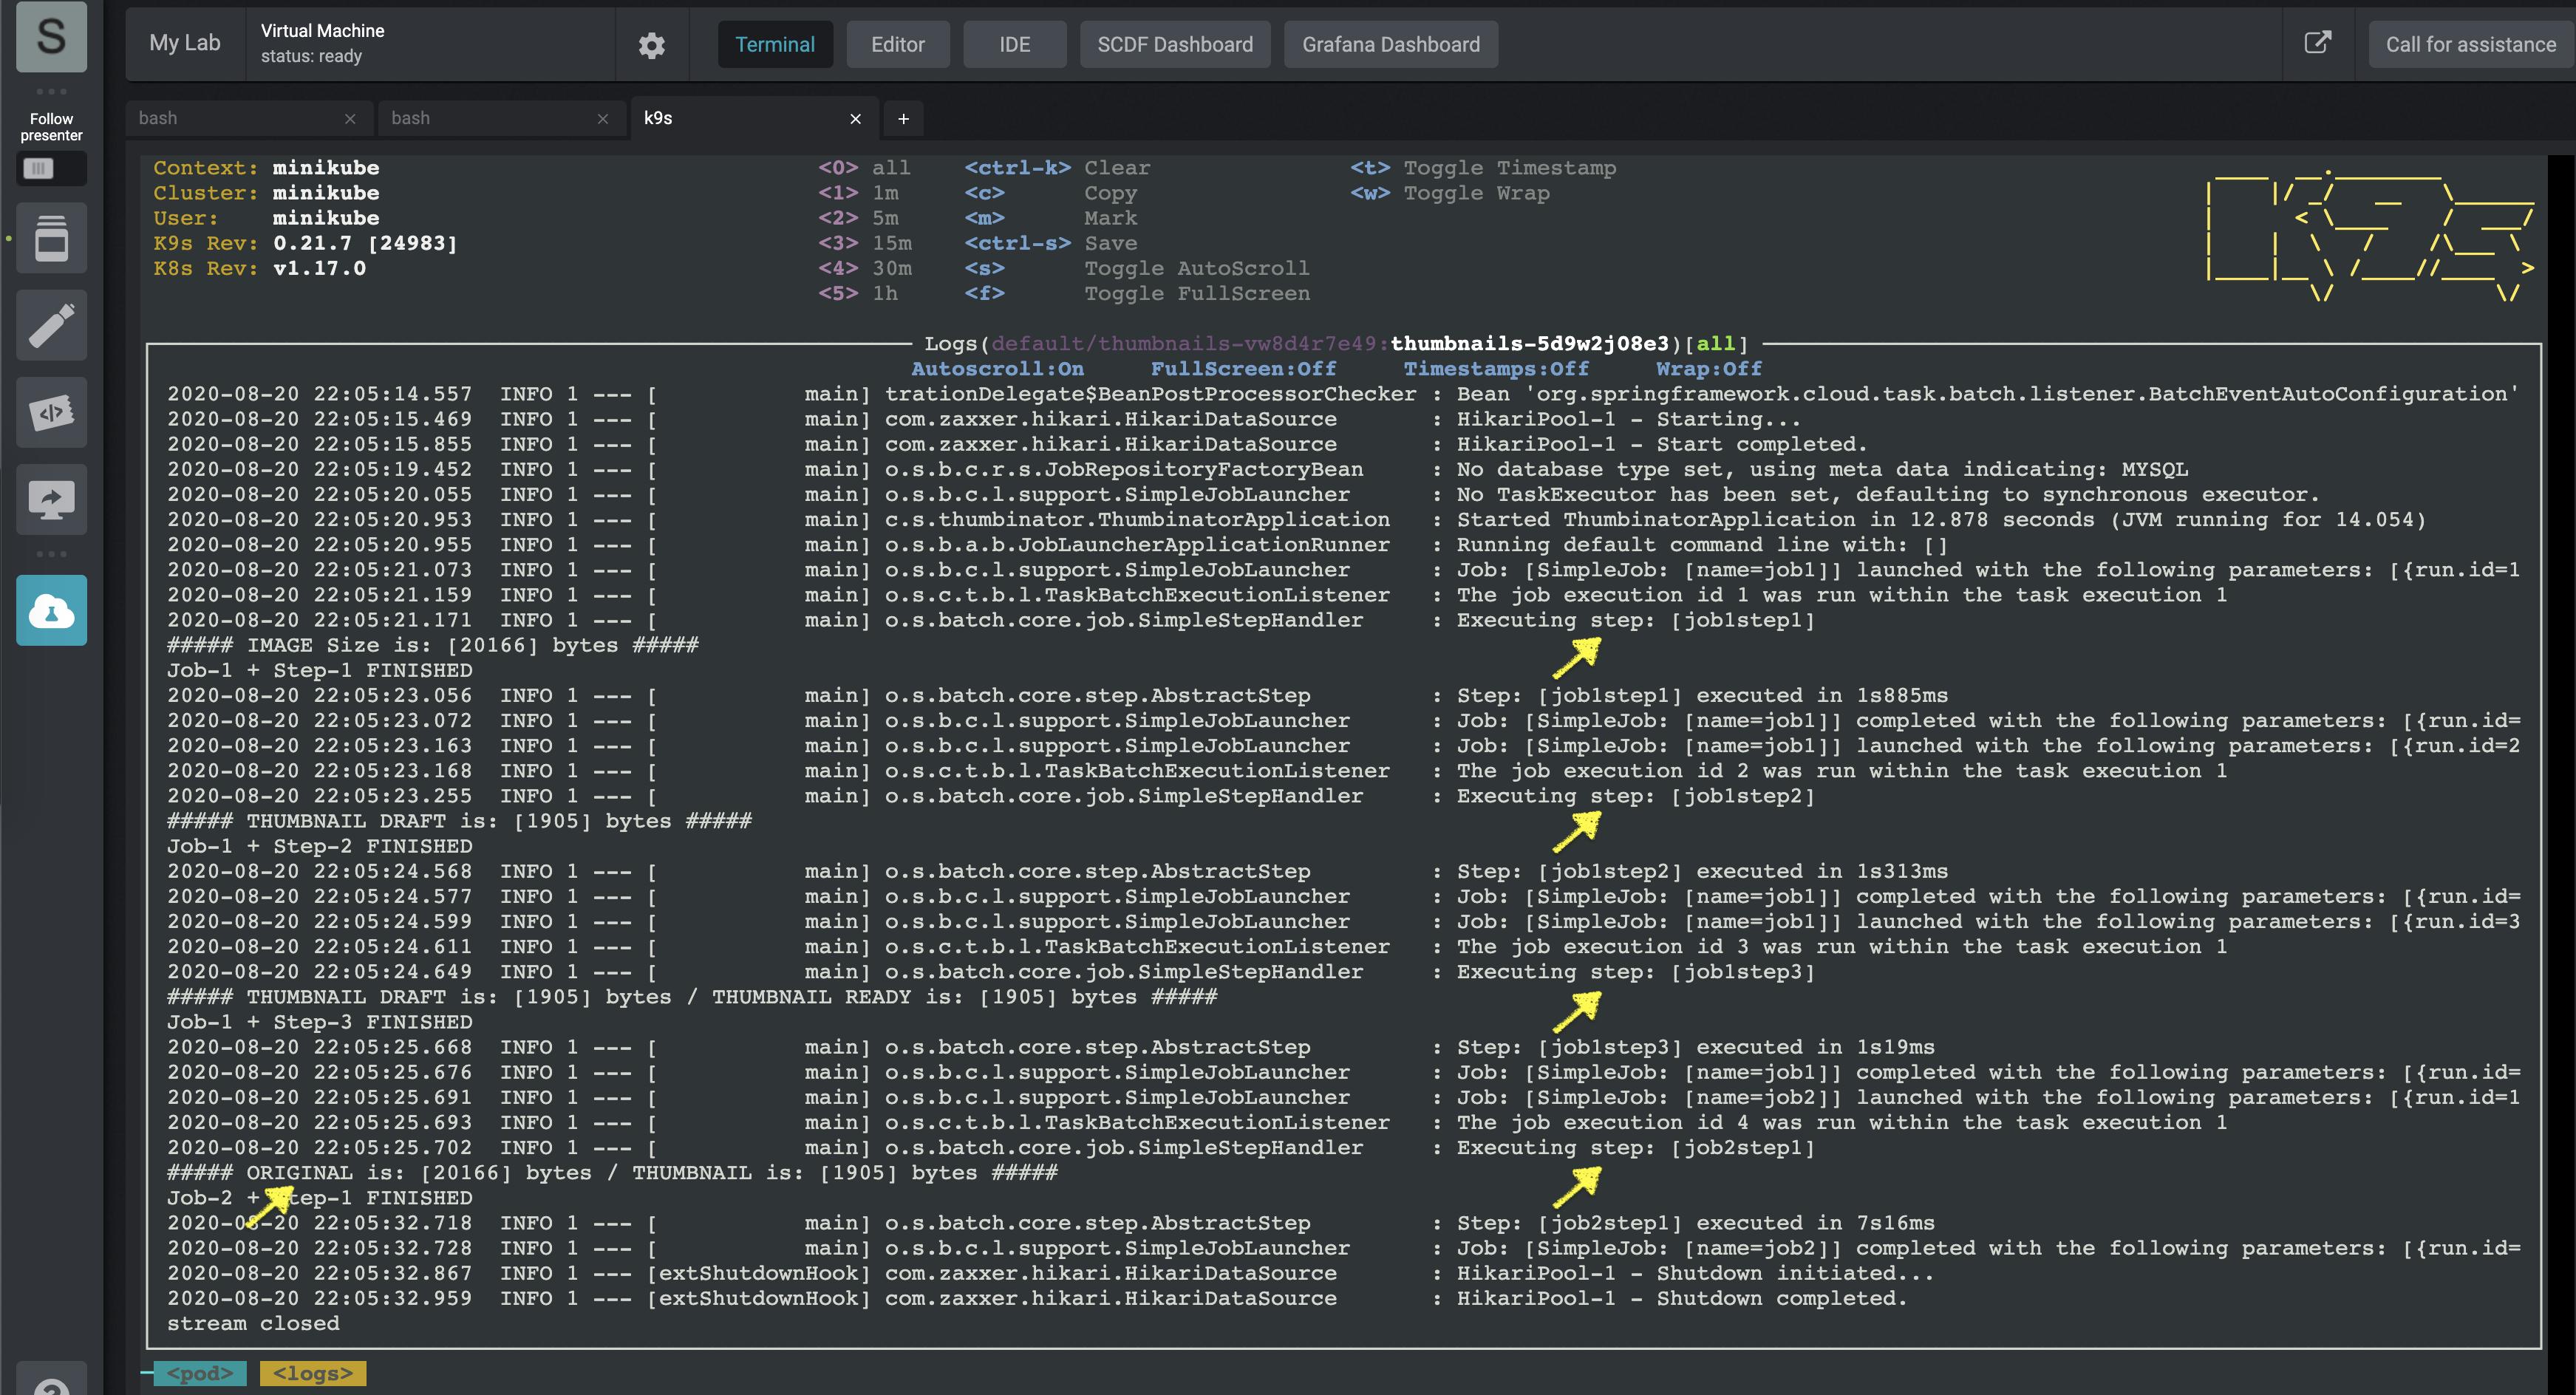Select the active Terminal tab
2576x1395 pixels.
(775, 45)
